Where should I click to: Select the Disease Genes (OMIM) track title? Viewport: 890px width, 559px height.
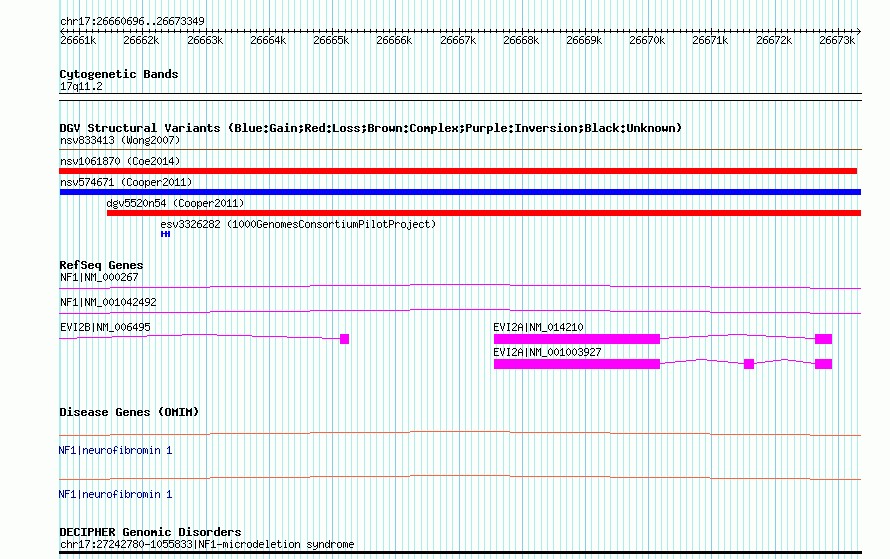[129, 412]
